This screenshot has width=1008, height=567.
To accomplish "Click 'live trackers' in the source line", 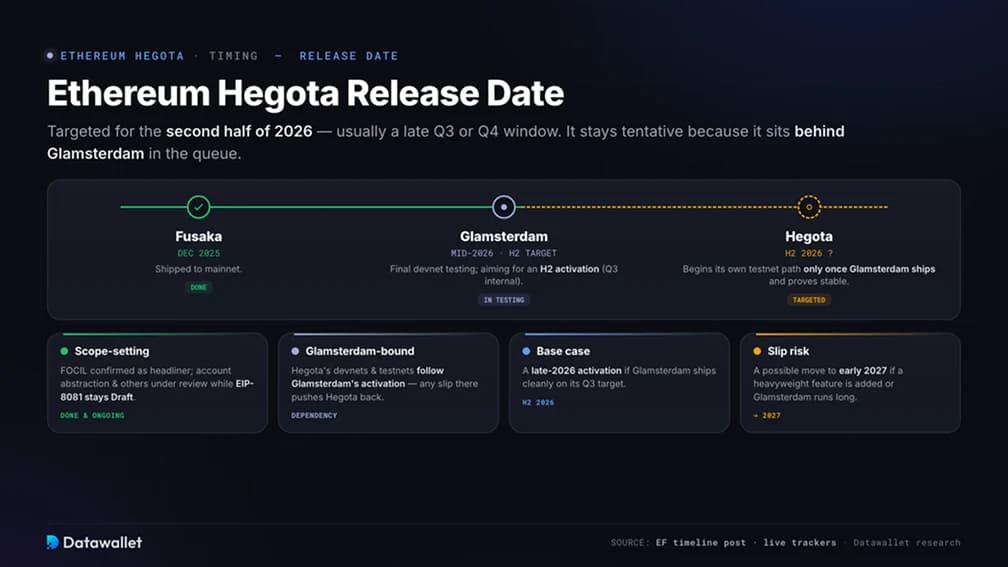I will 800,543.
